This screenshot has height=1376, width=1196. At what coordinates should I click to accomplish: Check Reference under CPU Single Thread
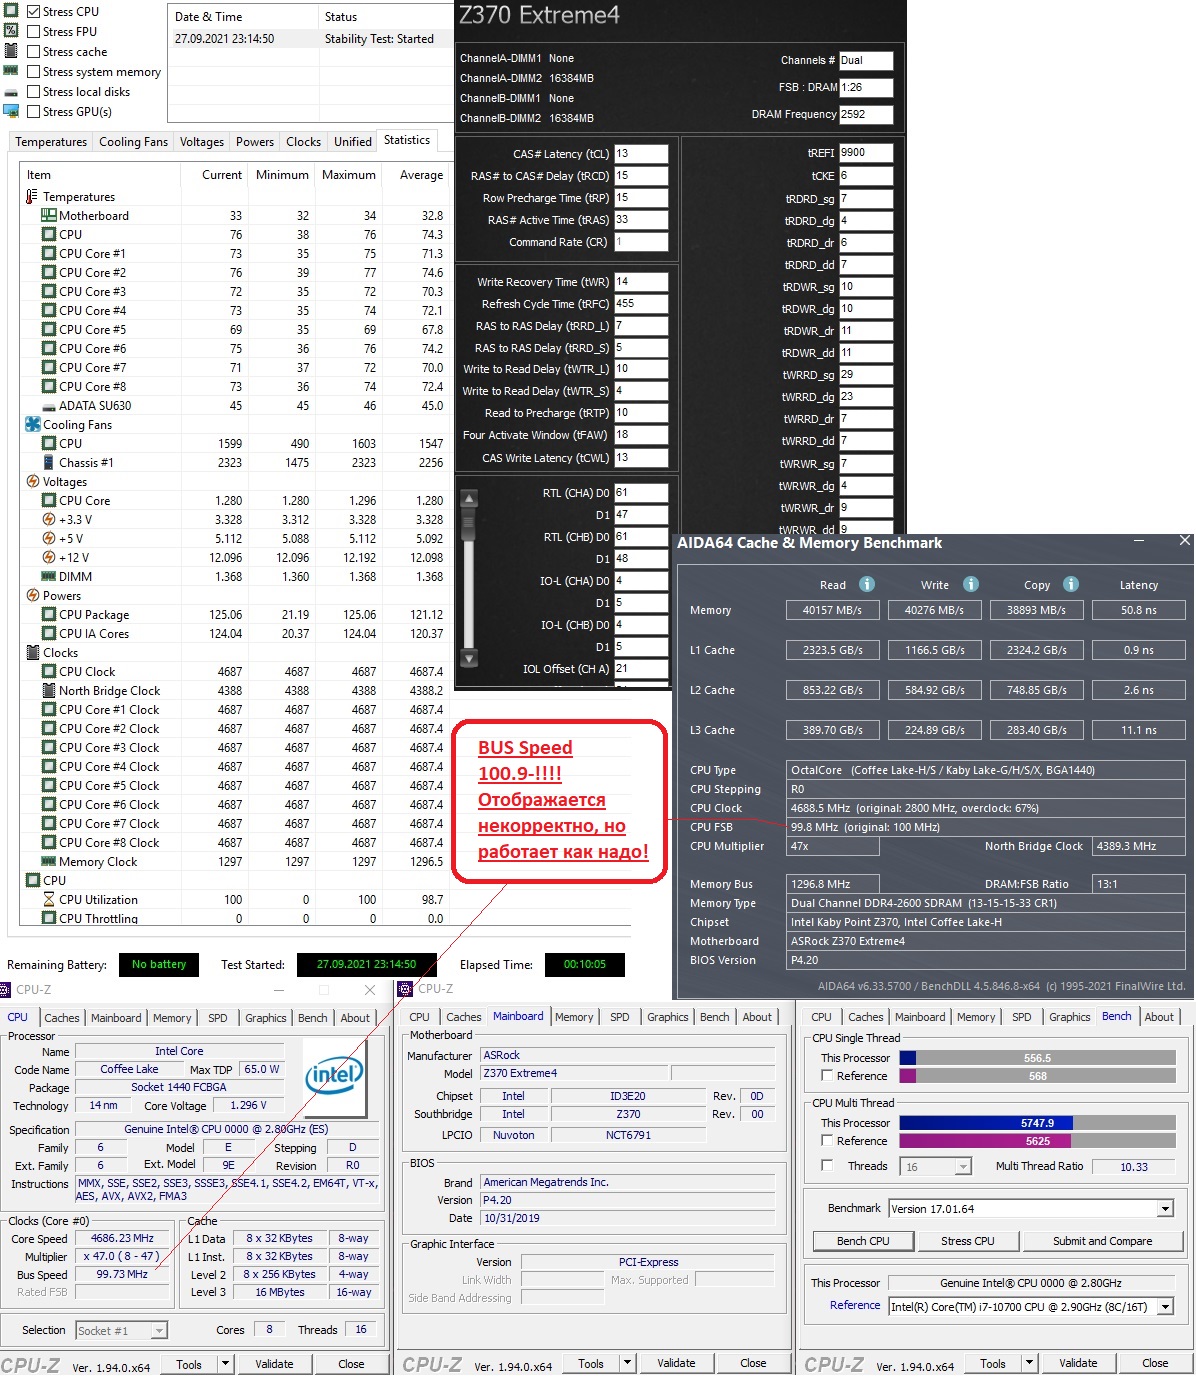point(827,1075)
